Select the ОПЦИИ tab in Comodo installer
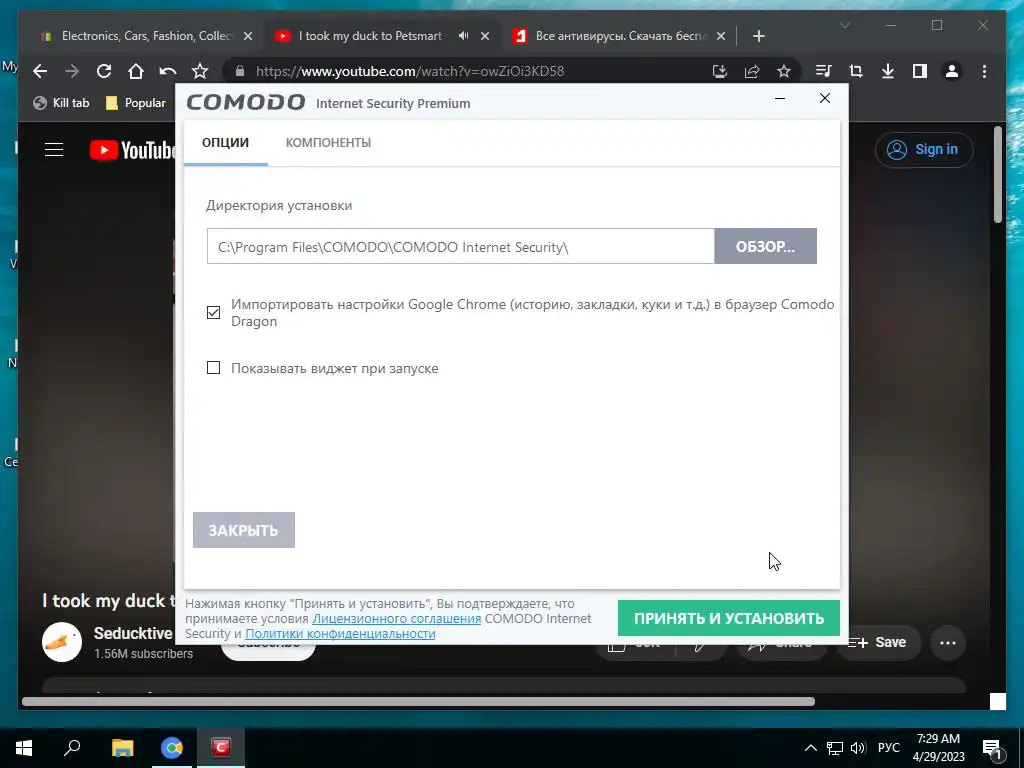1024x768 pixels. [x=225, y=142]
